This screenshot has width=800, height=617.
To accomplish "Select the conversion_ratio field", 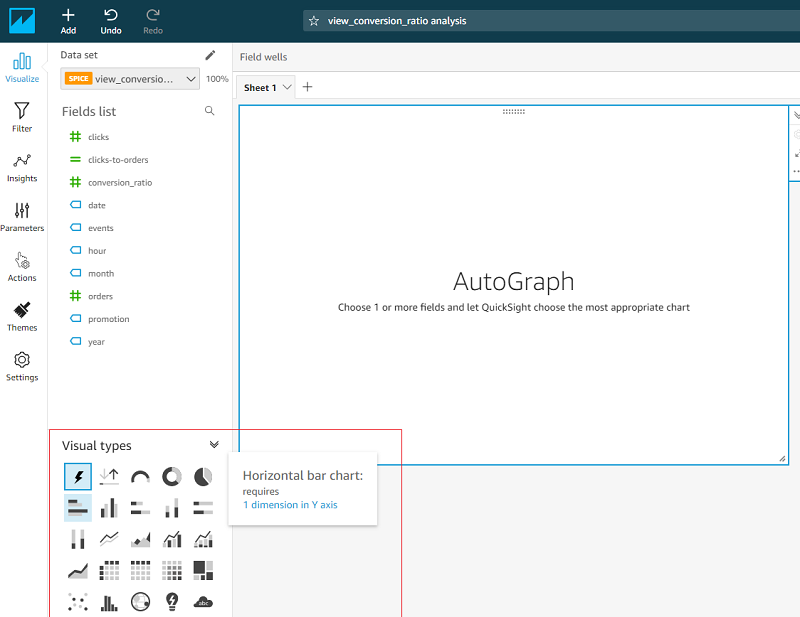I will [119, 183].
